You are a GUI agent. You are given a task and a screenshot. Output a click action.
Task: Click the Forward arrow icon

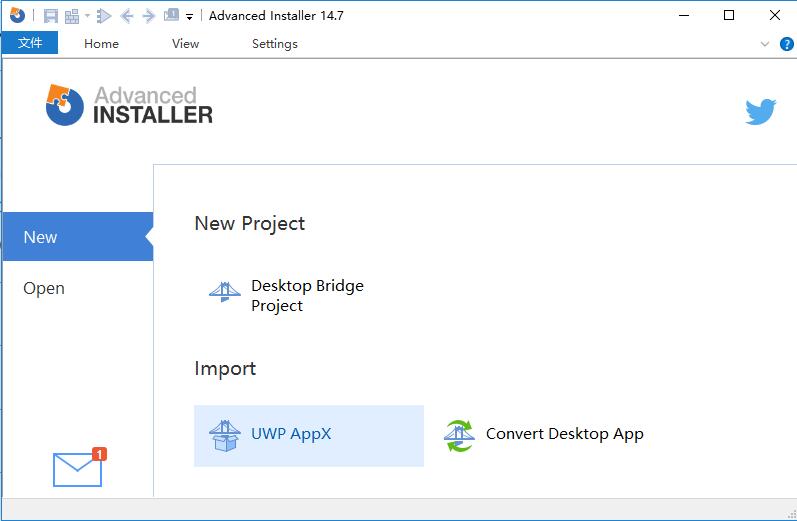[x=148, y=16]
